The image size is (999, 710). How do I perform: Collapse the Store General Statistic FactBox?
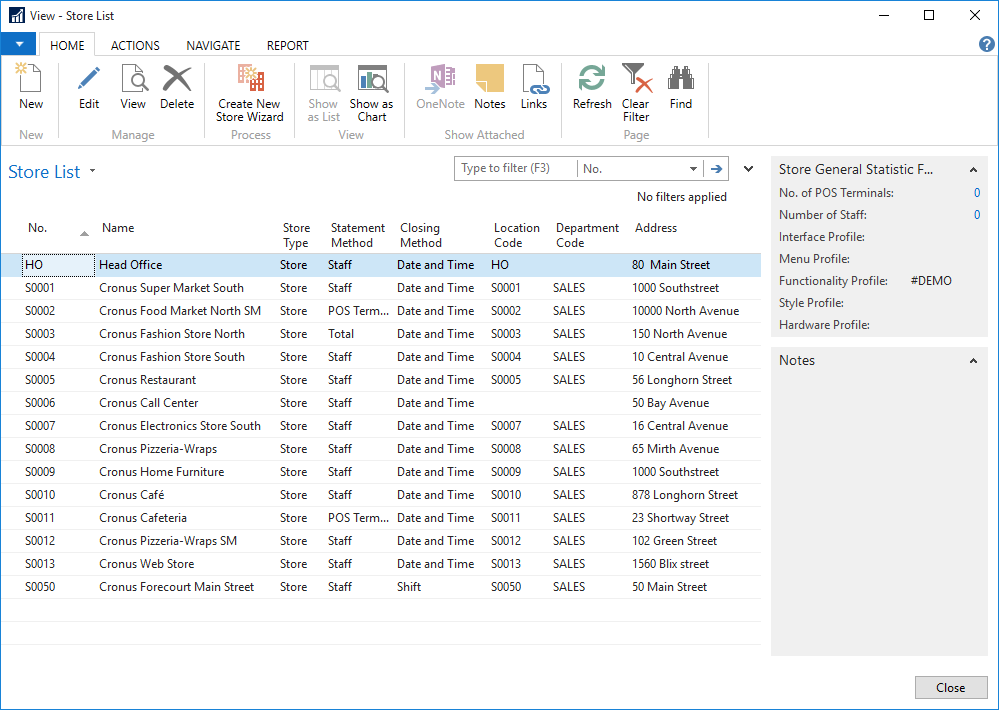point(973,170)
